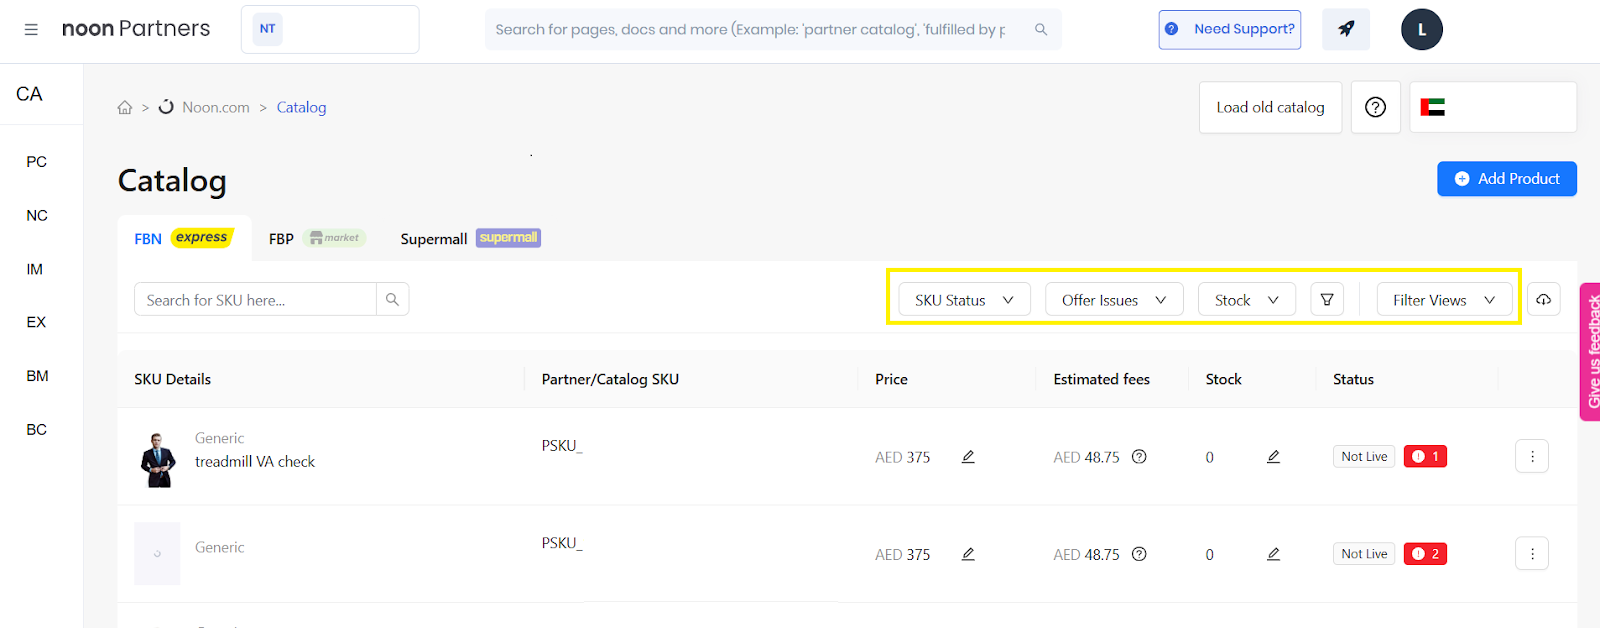Click the Partner/Catalog SKU column header
The width and height of the screenshot is (1600, 628).
[x=610, y=379]
